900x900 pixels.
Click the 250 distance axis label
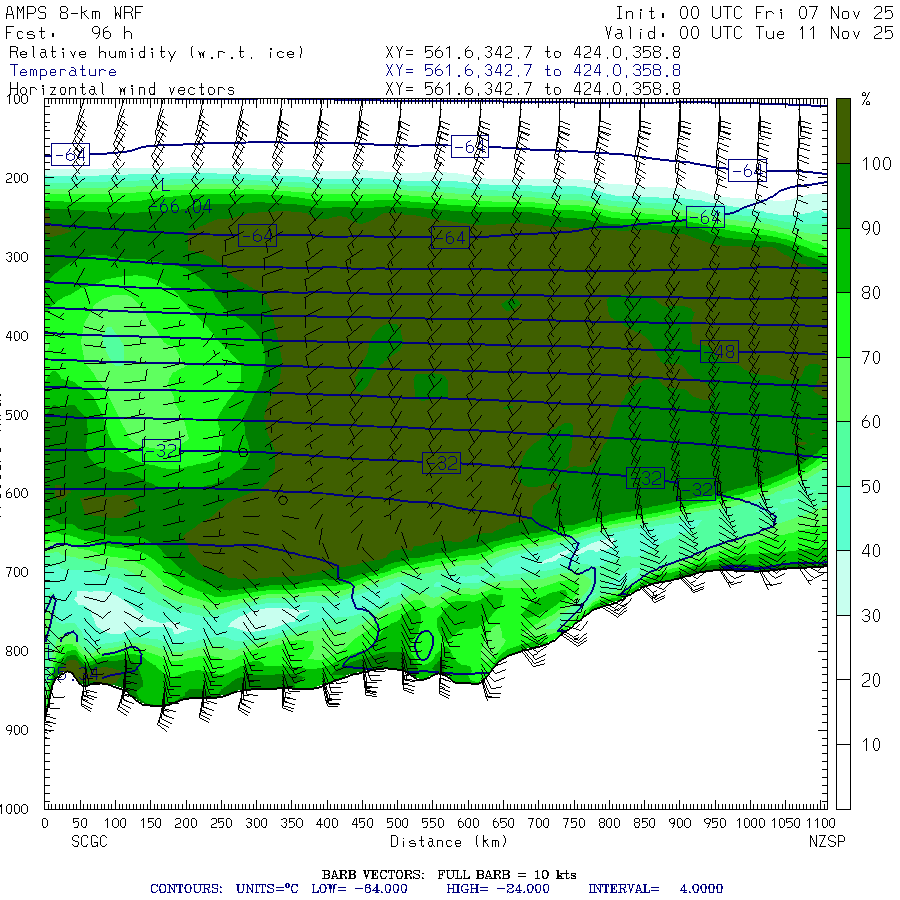(x=221, y=823)
